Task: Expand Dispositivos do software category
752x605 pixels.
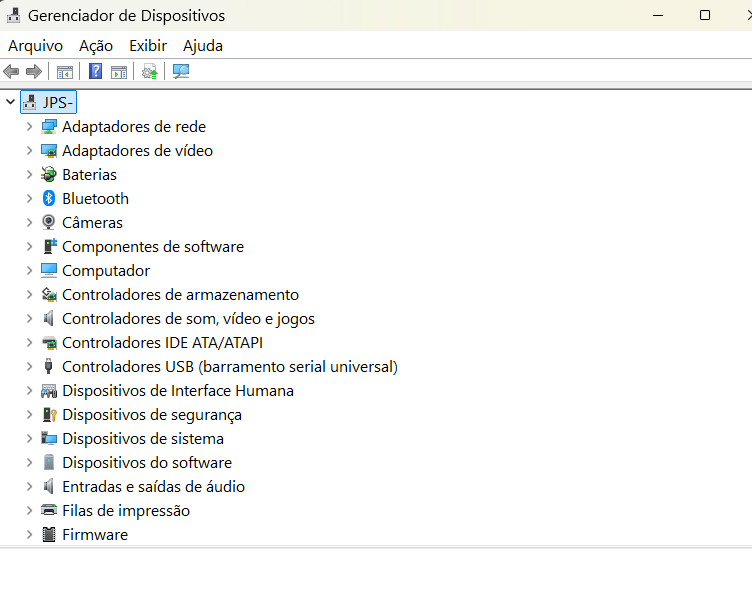Action: (x=29, y=463)
